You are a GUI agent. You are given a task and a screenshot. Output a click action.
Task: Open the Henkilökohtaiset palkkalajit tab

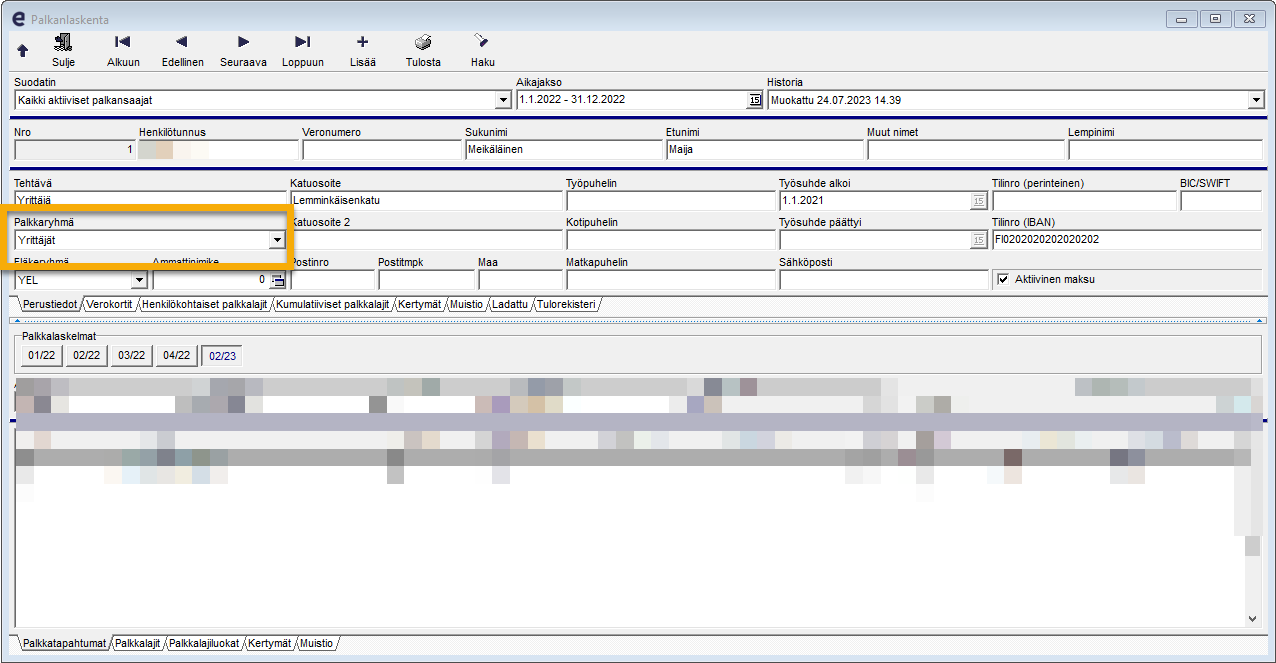coord(204,304)
